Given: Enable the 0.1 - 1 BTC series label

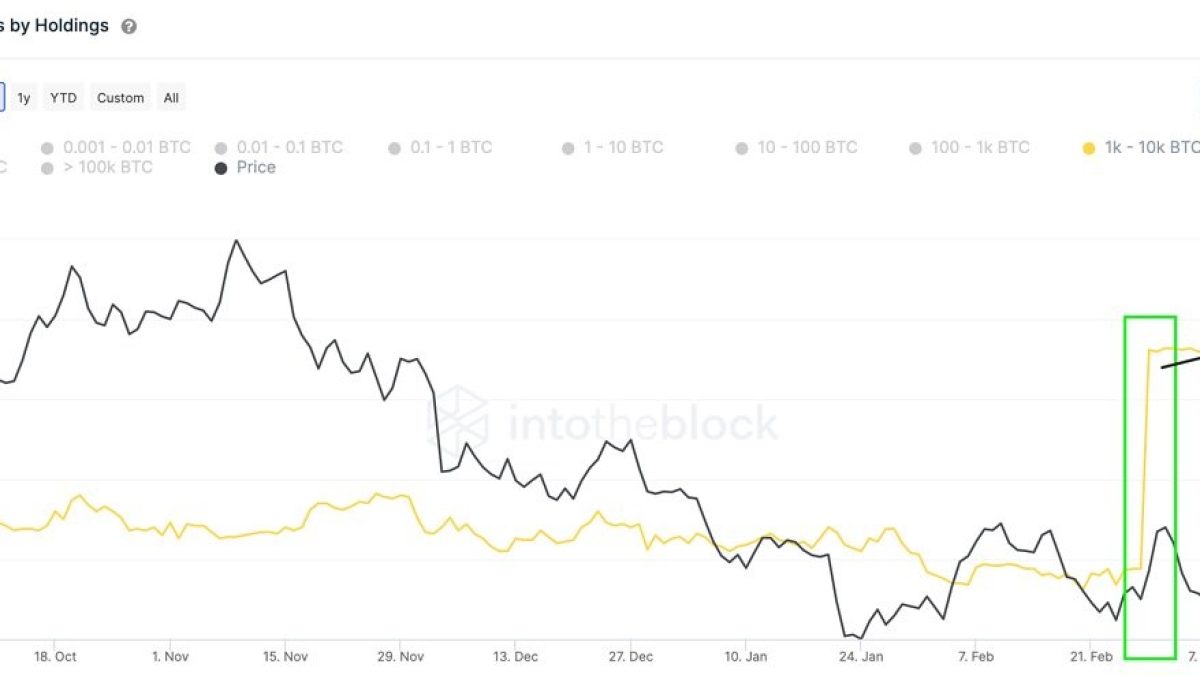Looking at the screenshot, I should (x=451, y=148).
